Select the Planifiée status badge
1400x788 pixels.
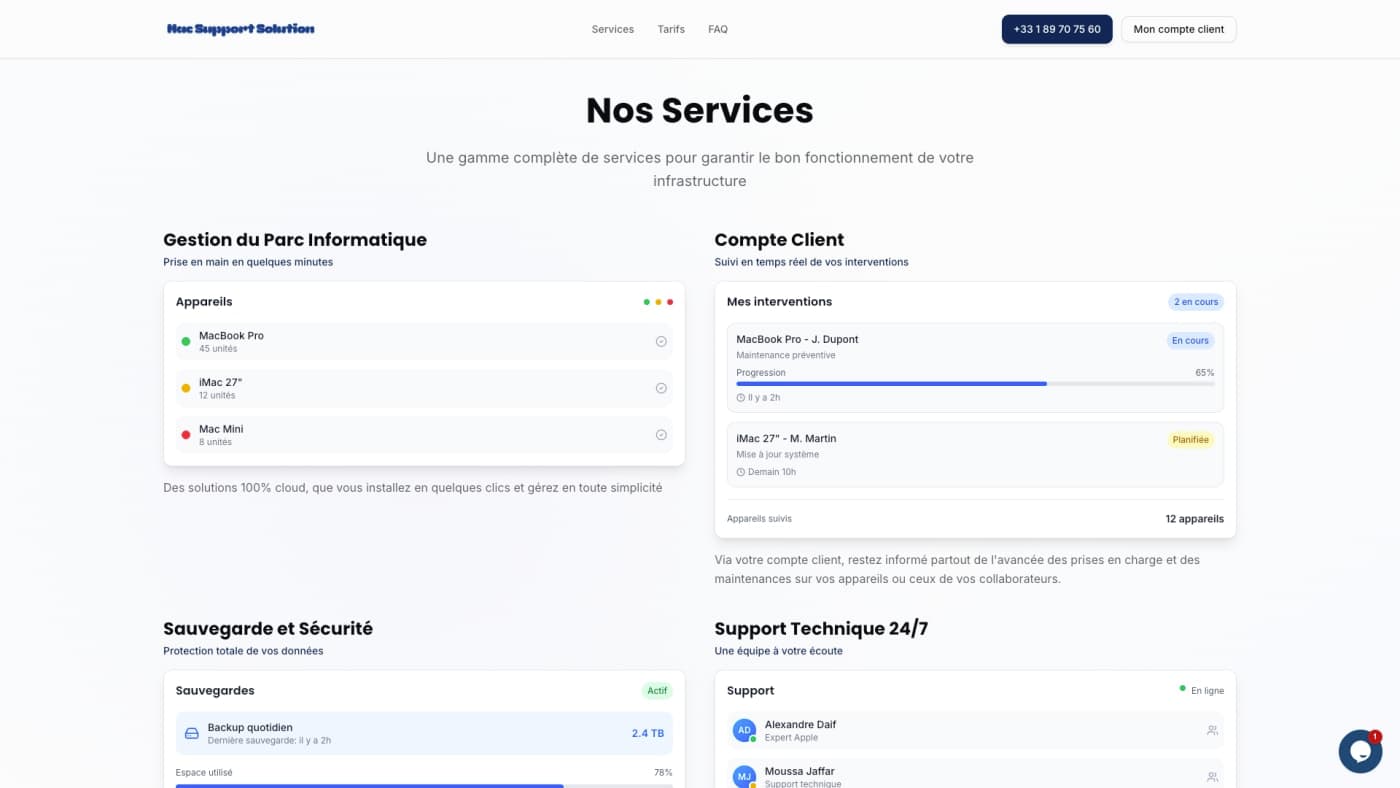tap(1190, 440)
